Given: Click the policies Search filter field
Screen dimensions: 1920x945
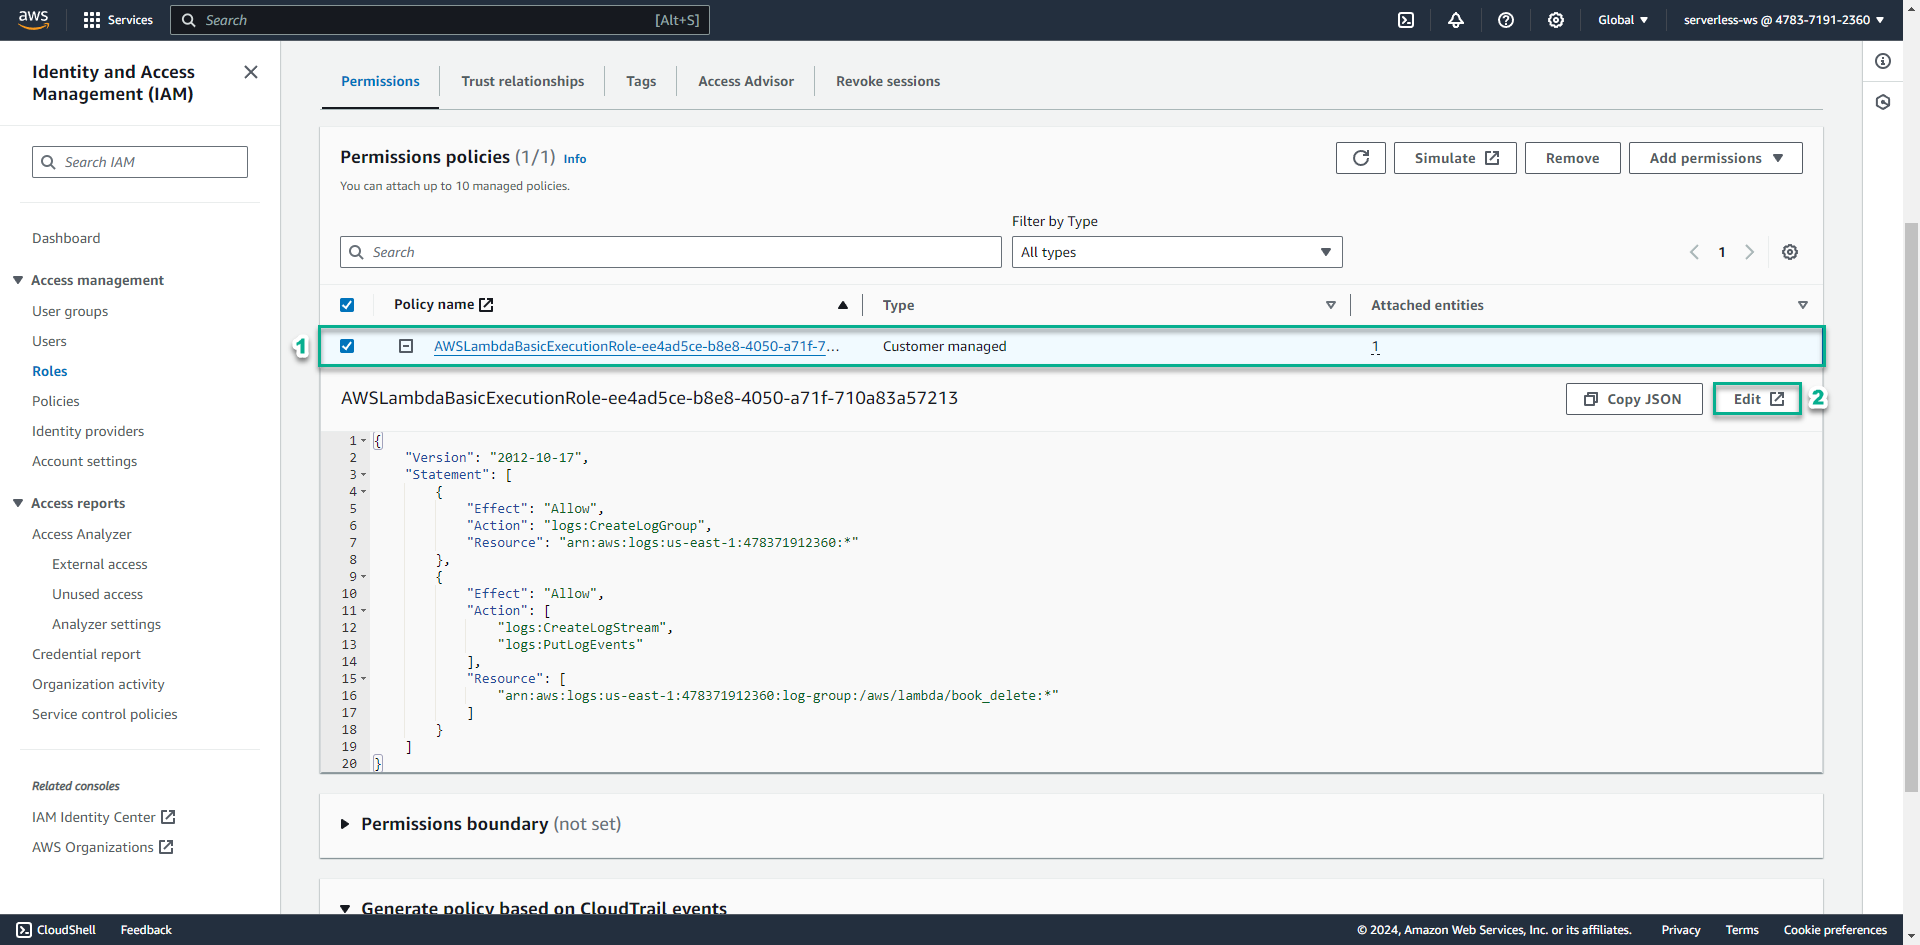Looking at the screenshot, I should [x=671, y=252].
